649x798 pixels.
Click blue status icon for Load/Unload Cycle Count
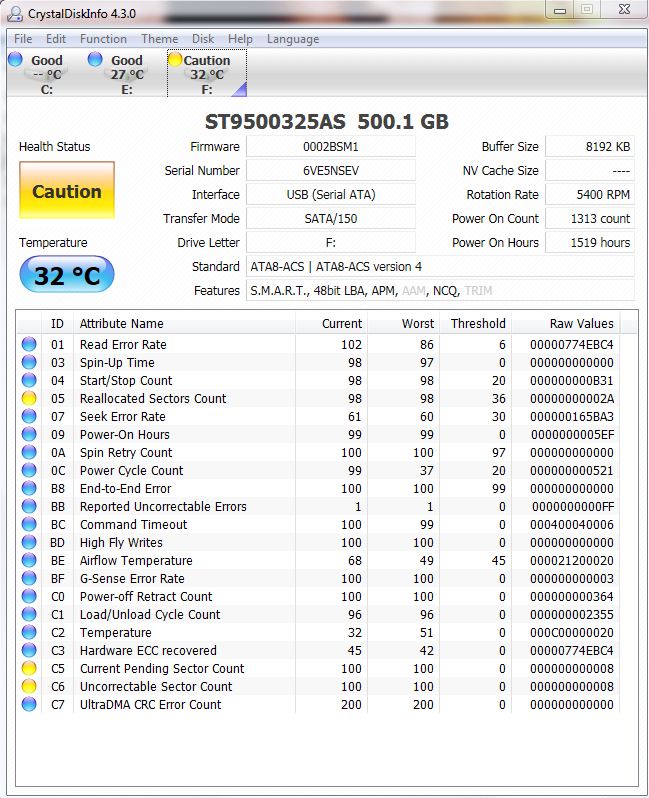pos(29,614)
